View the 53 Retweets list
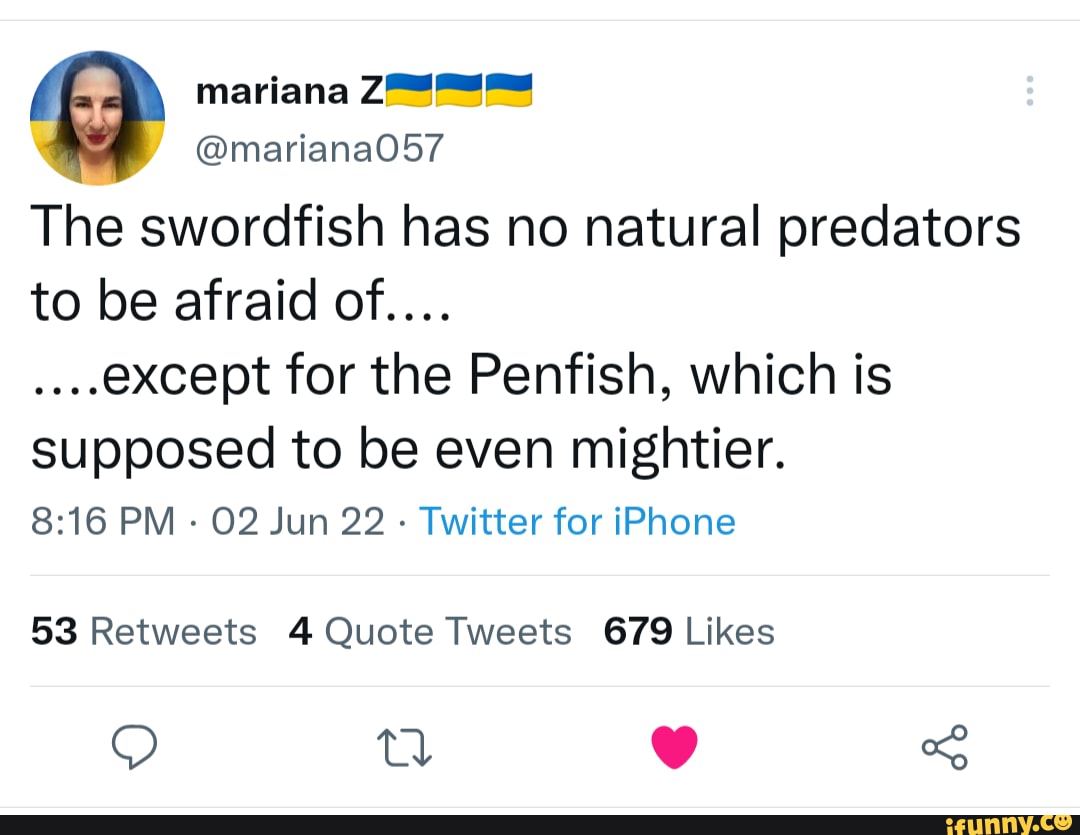Screen dimensions: 1080x835 click(143, 631)
